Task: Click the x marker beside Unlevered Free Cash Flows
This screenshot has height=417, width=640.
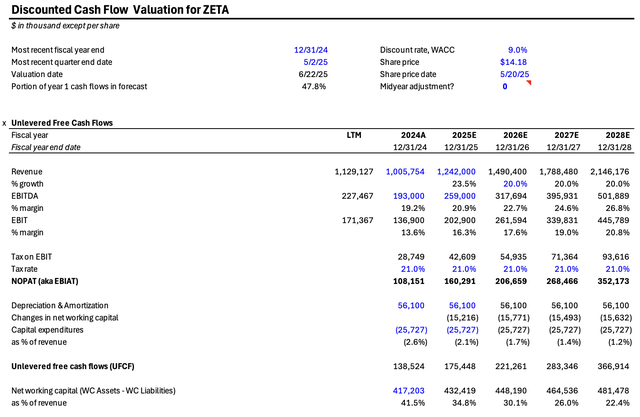Action: point(4,123)
